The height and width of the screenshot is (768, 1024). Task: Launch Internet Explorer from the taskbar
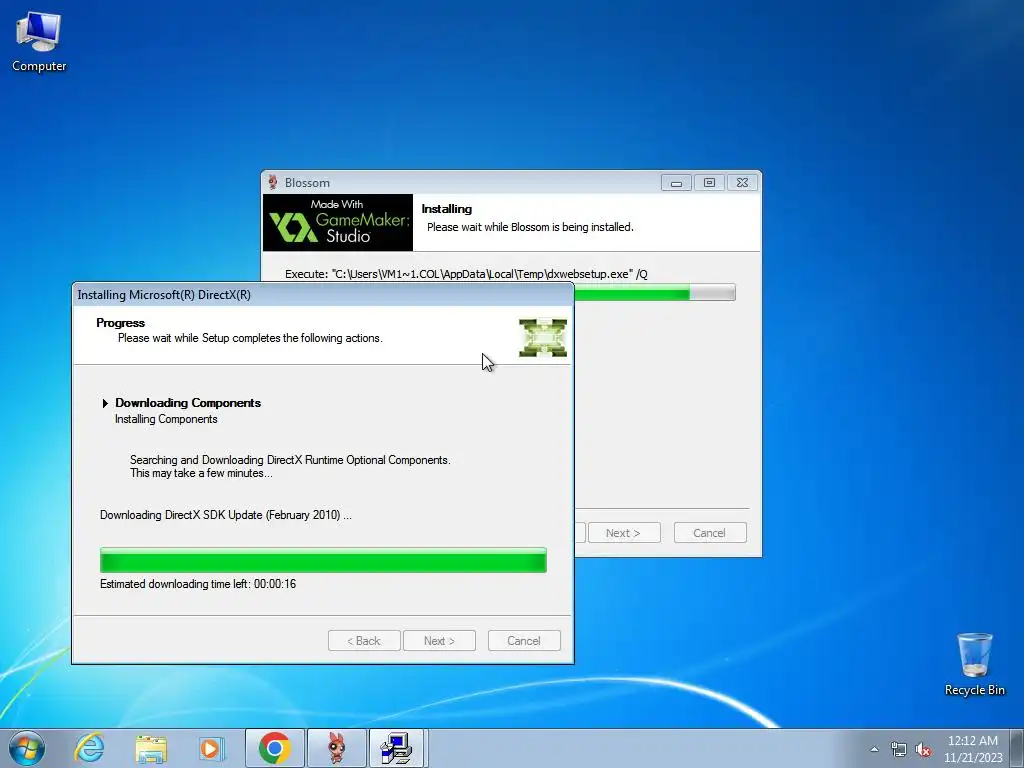89,748
